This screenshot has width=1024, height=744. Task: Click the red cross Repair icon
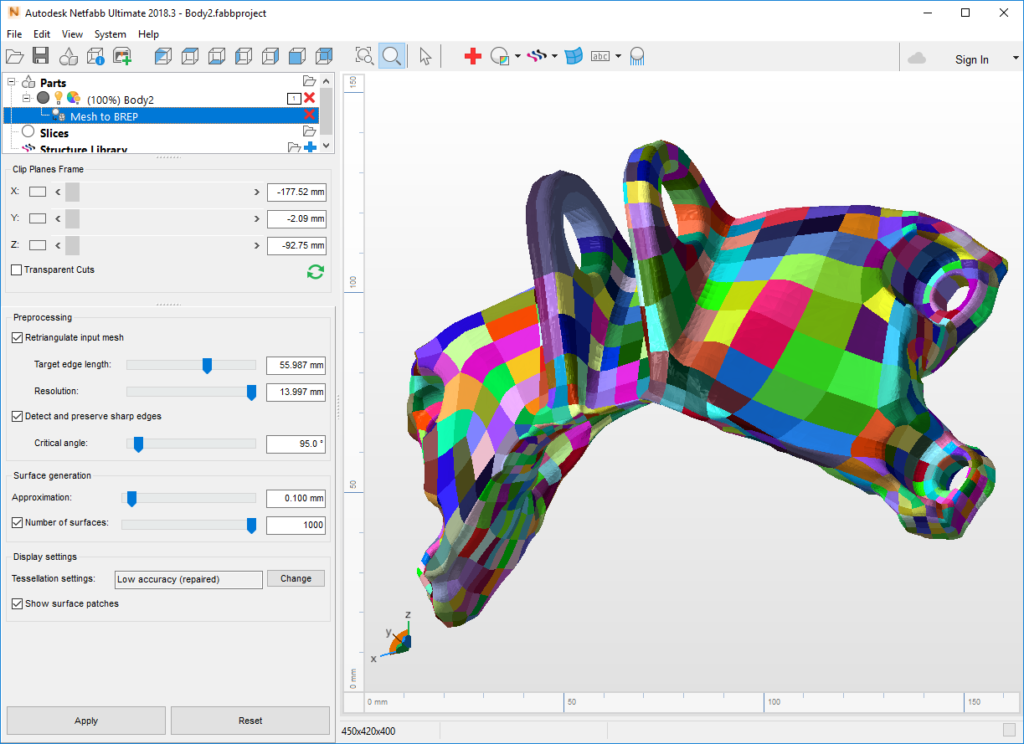tap(473, 57)
